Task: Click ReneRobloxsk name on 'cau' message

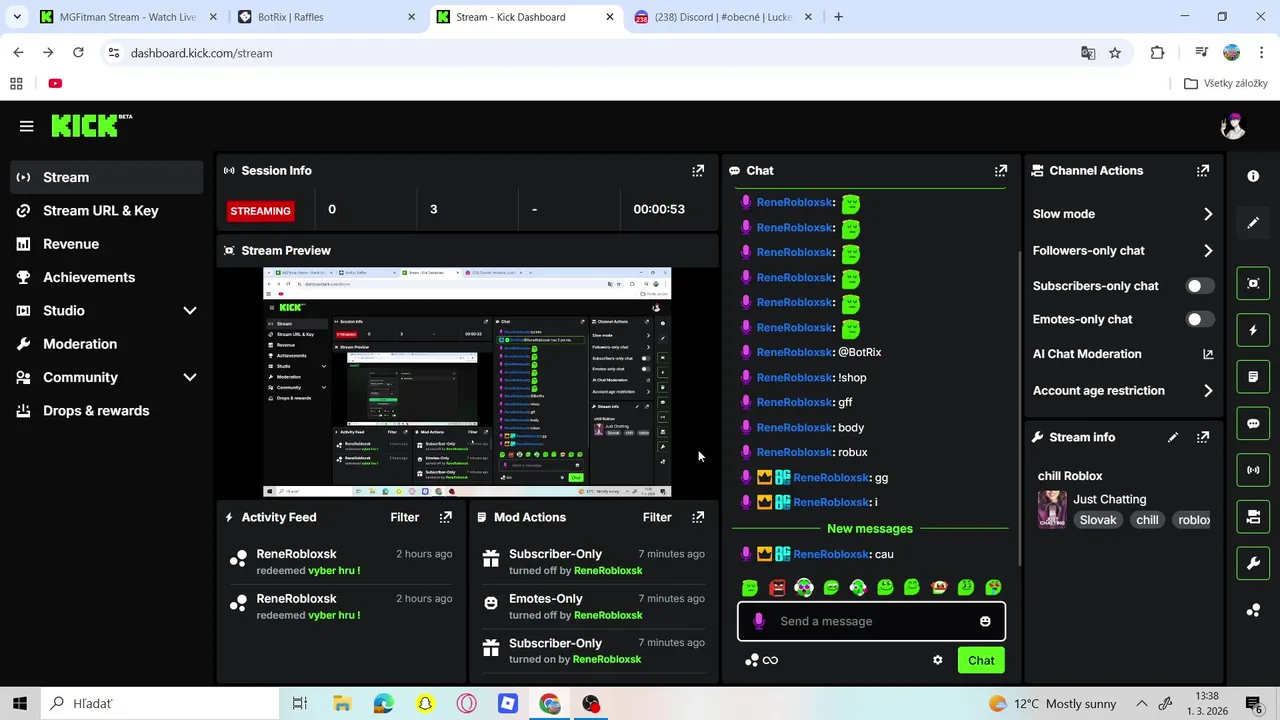Action: pos(830,554)
